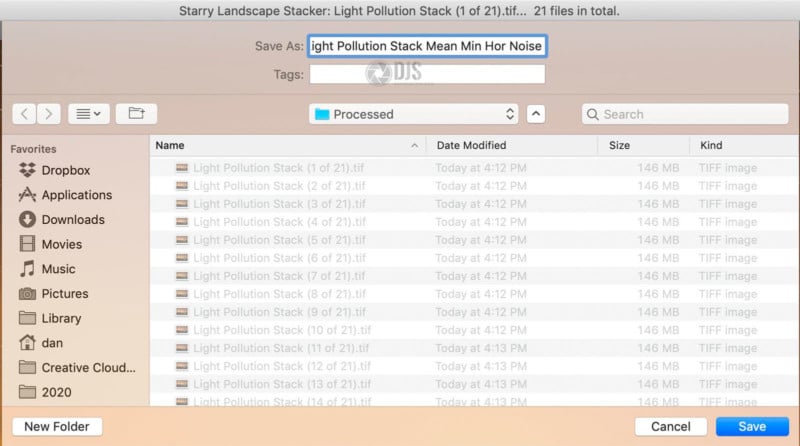
Task: Click the Search field
Action: coord(664,114)
